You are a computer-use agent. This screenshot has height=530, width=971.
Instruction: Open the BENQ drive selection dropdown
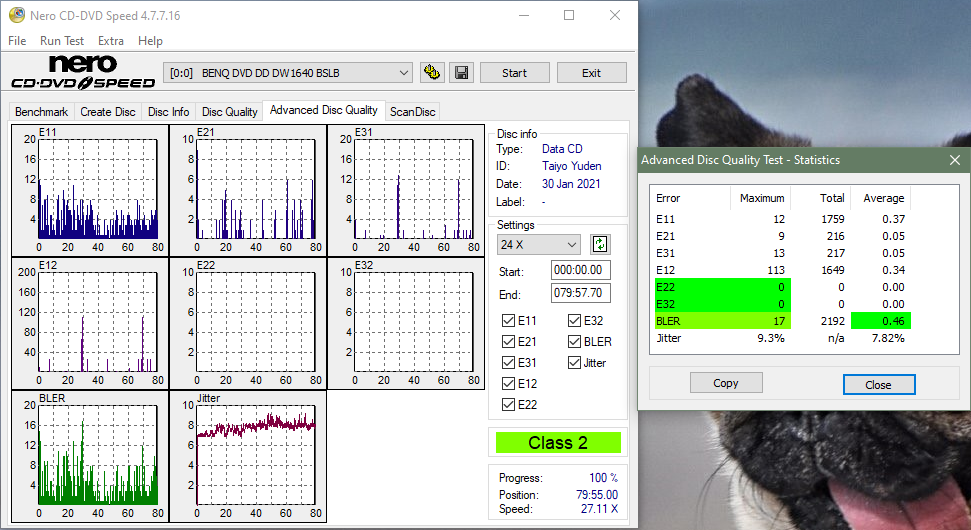click(x=288, y=72)
